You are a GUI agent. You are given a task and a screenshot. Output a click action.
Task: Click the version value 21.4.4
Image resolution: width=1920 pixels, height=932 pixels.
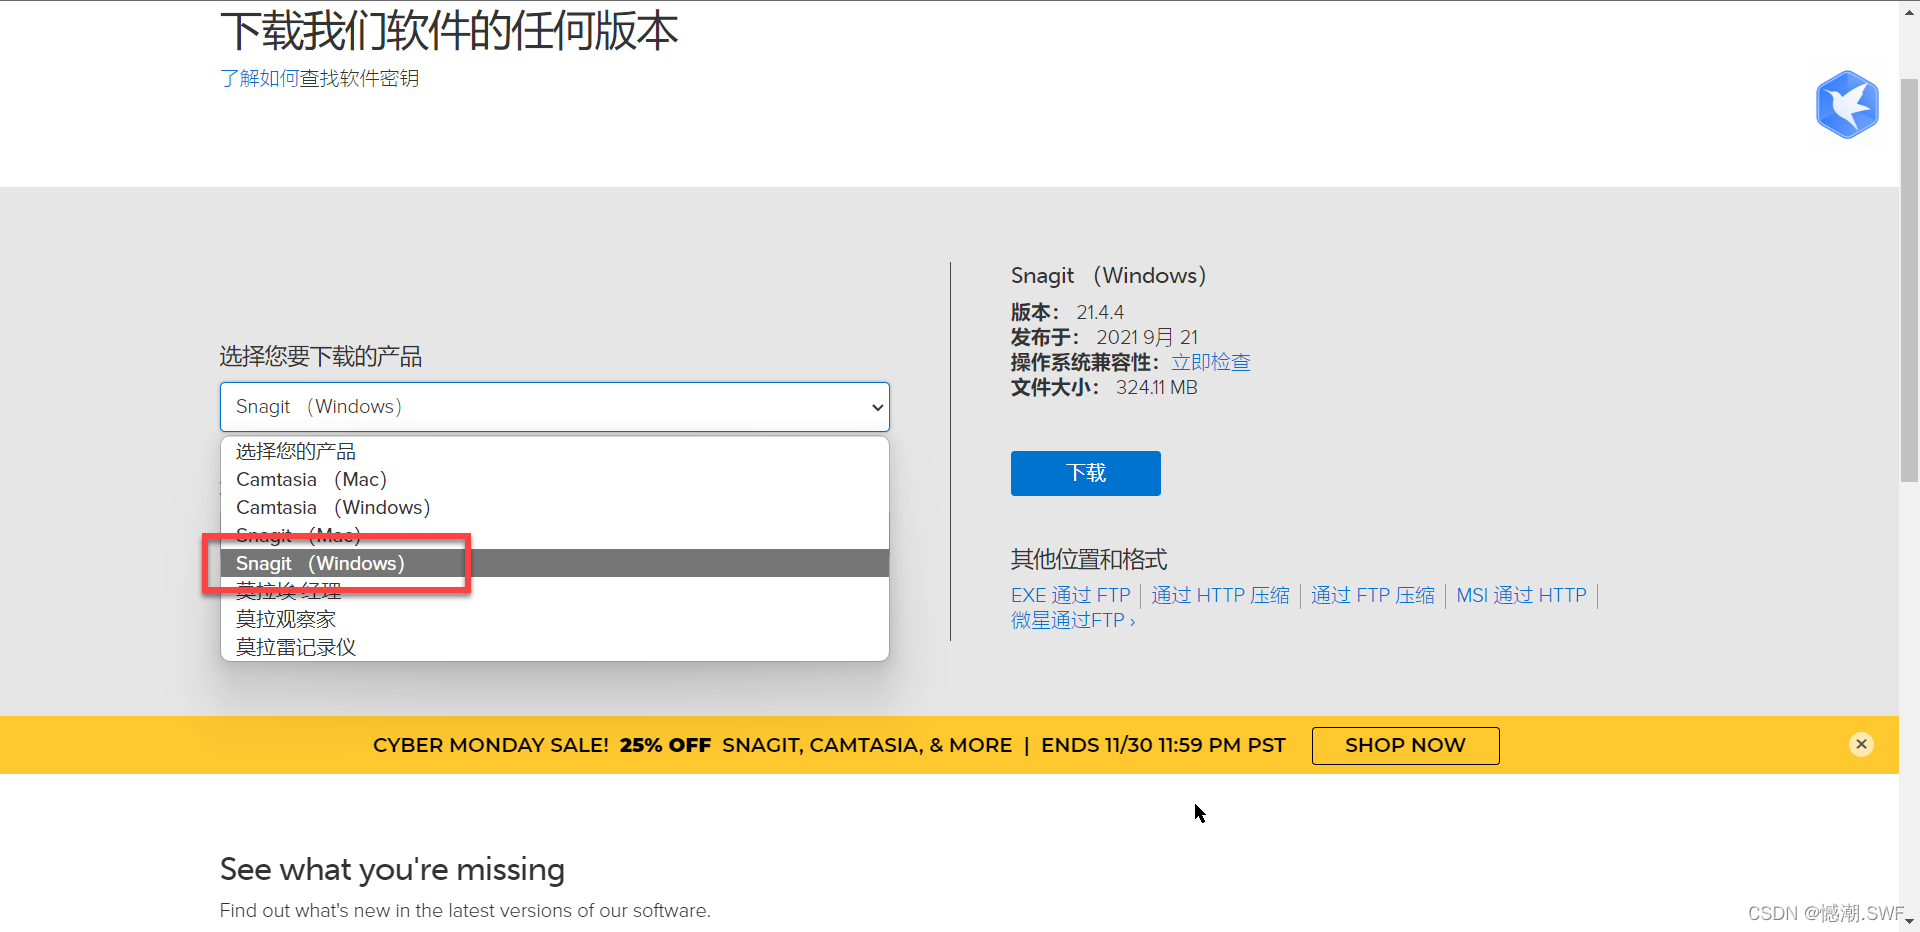click(x=1100, y=312)
